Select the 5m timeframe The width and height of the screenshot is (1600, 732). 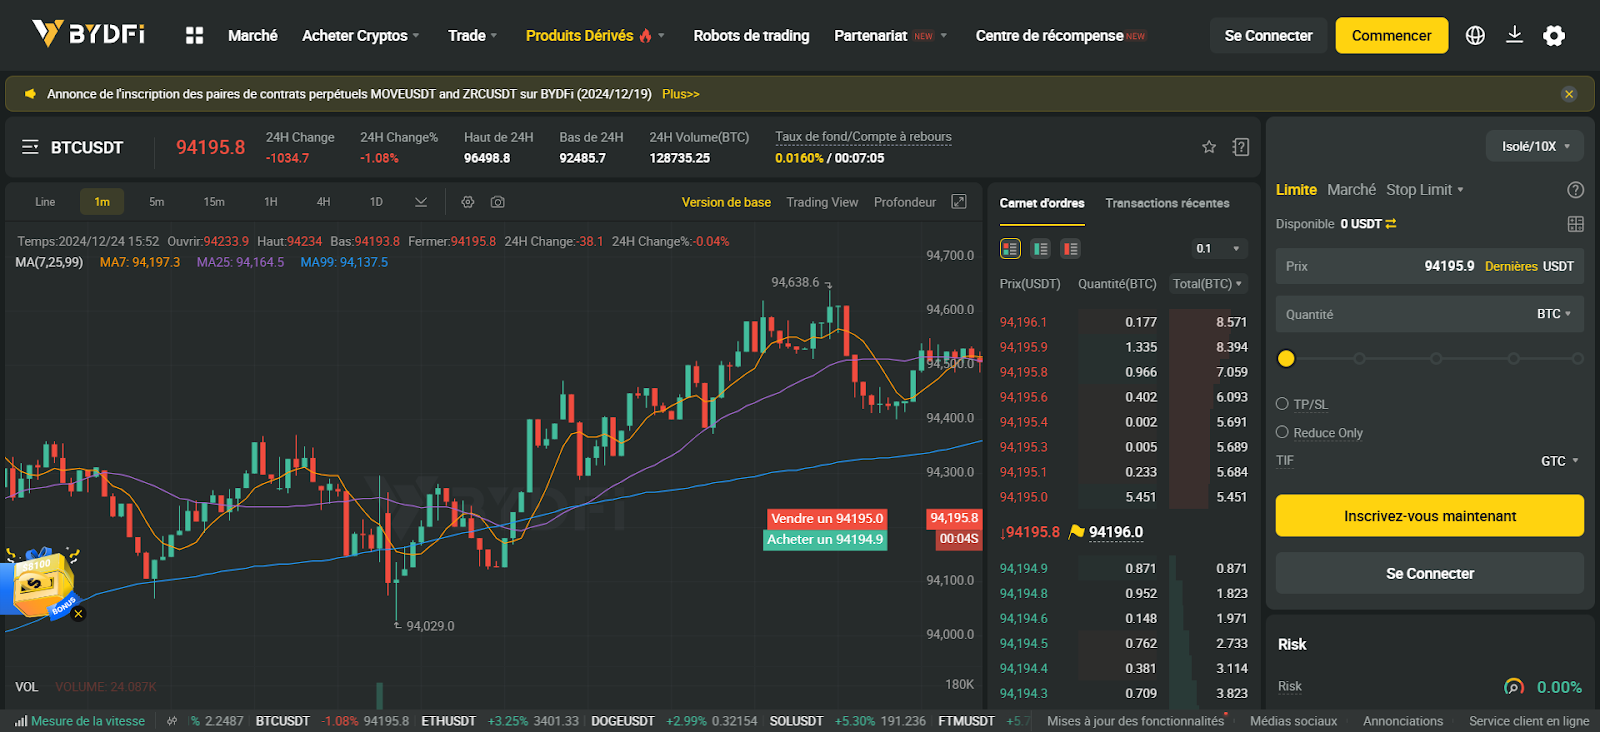157,202
